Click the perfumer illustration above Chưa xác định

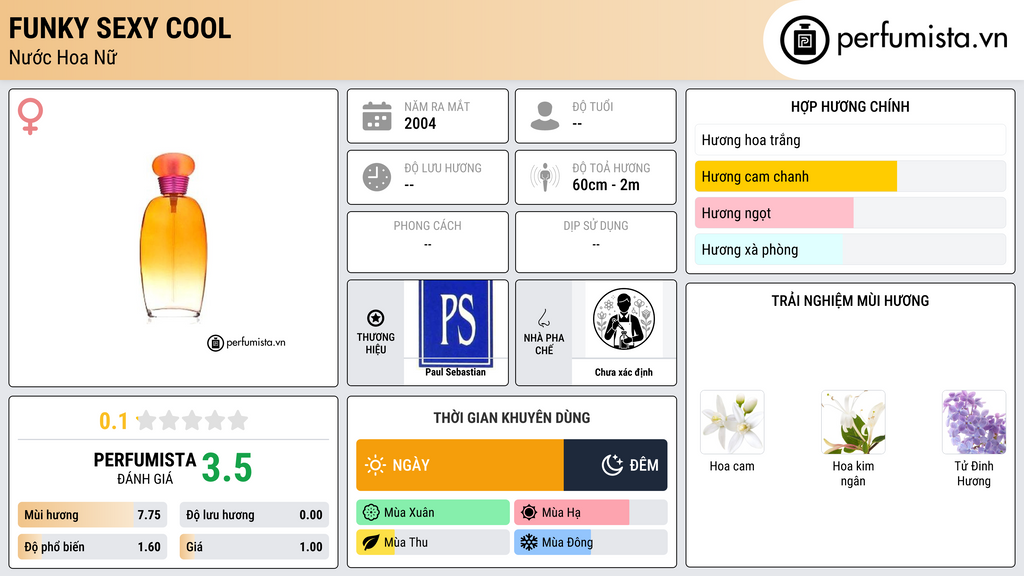[x=624, y=319]
